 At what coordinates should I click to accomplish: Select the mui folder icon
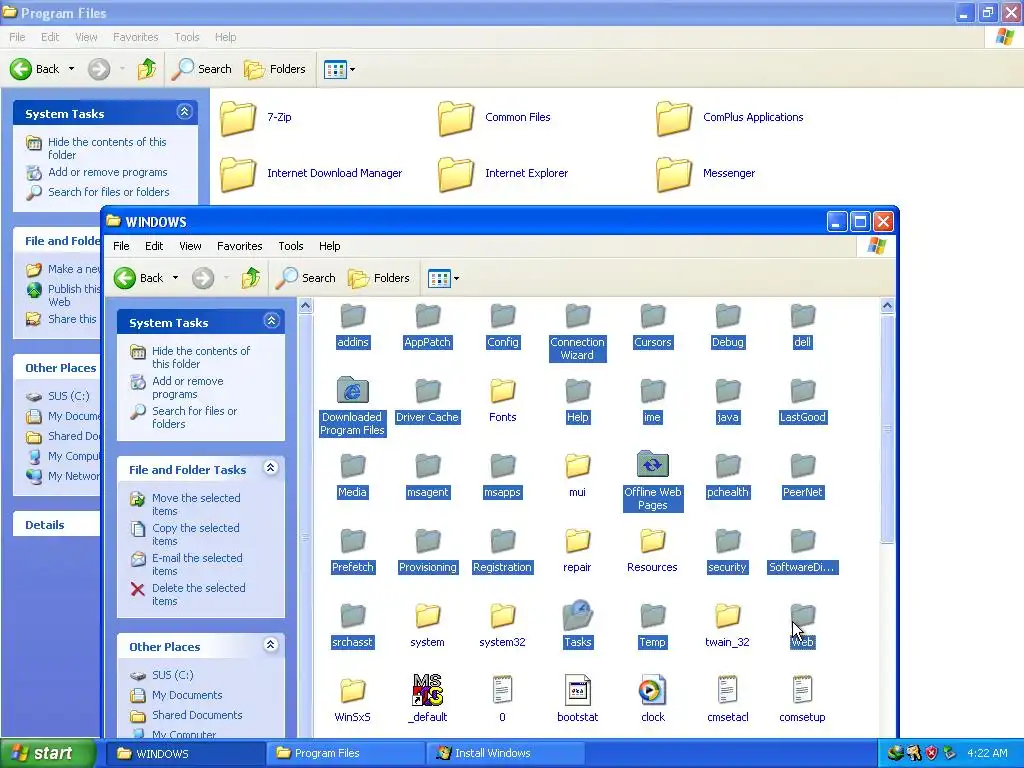pos(577,465)
